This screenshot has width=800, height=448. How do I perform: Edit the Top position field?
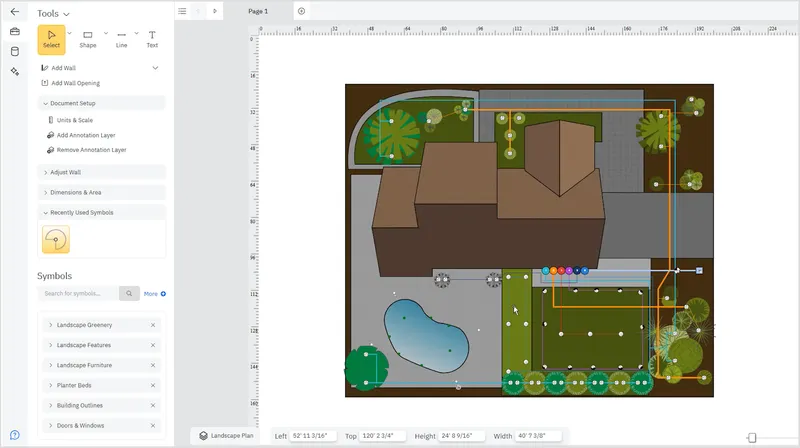(x=382, y=436)
